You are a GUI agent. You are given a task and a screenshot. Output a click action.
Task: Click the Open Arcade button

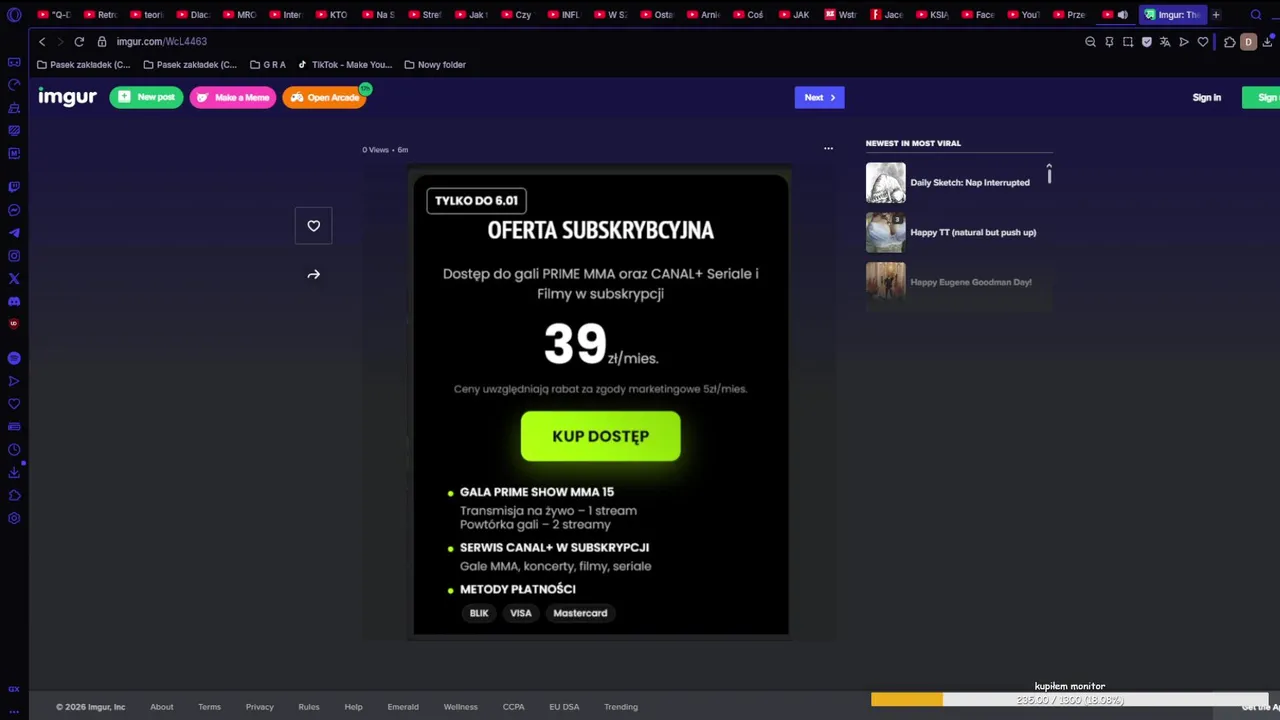click(x=324, y=97)
